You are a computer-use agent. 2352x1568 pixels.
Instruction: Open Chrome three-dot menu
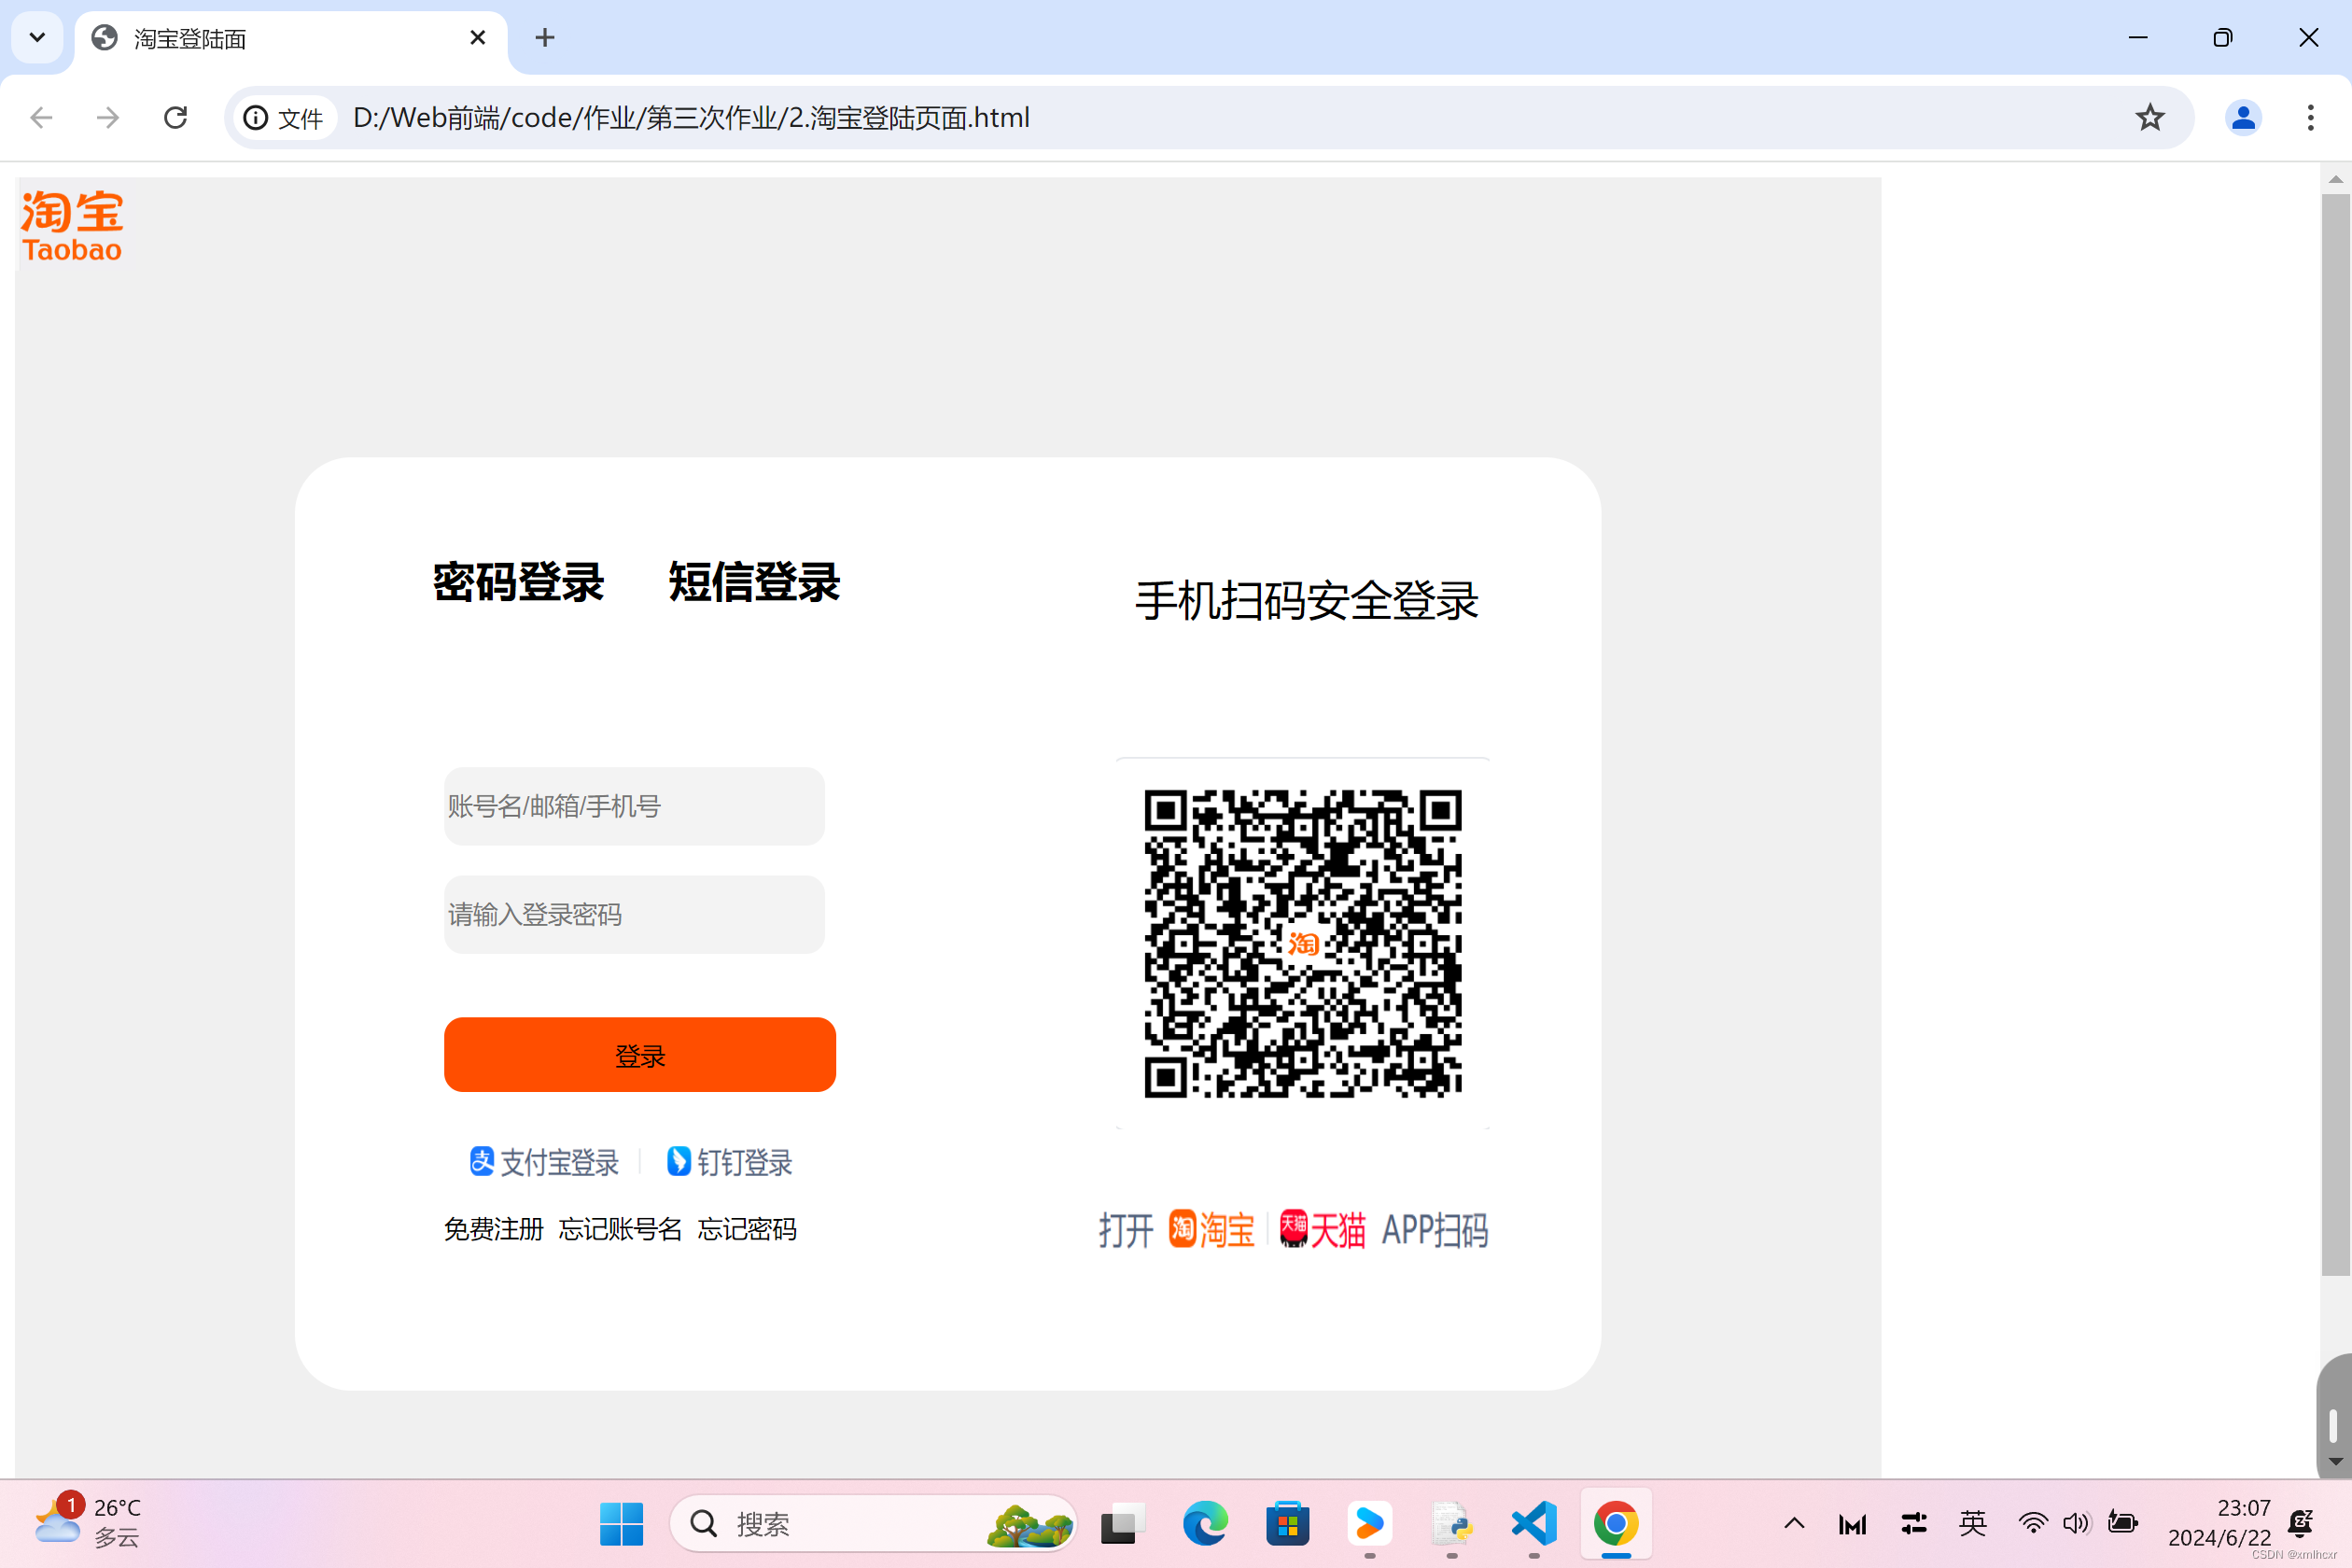2310,118
